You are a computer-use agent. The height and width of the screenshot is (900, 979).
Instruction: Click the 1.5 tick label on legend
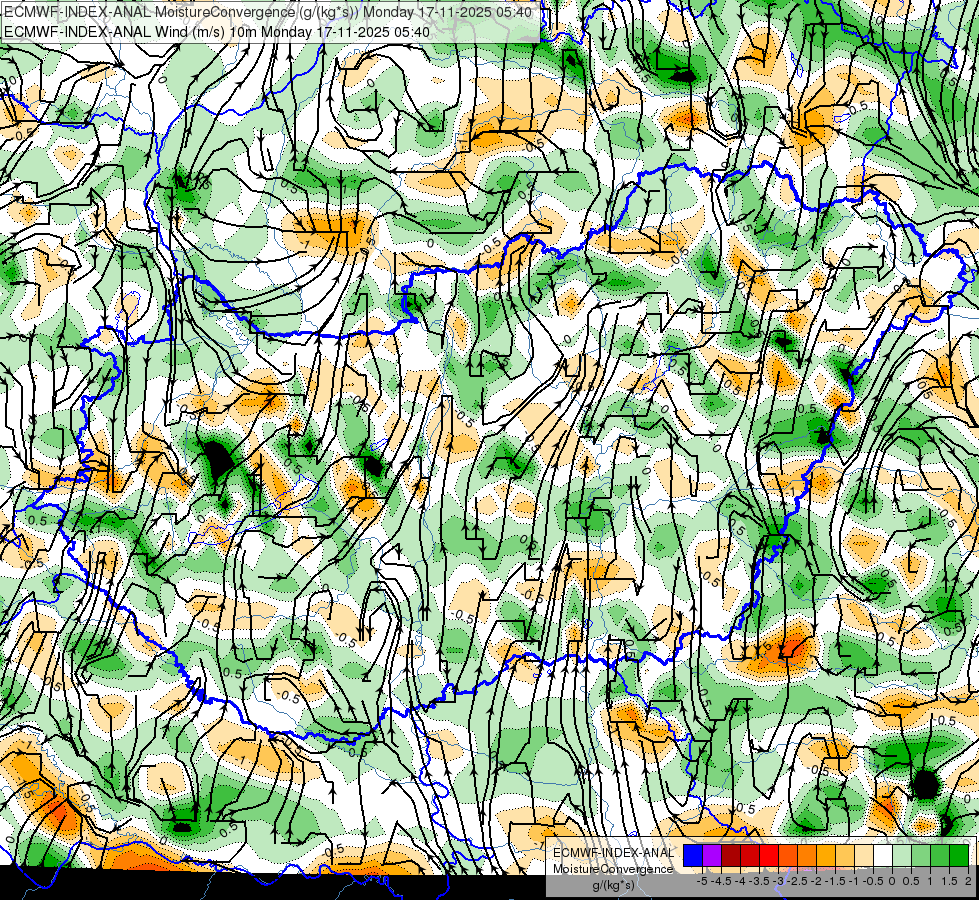(948, 881)
